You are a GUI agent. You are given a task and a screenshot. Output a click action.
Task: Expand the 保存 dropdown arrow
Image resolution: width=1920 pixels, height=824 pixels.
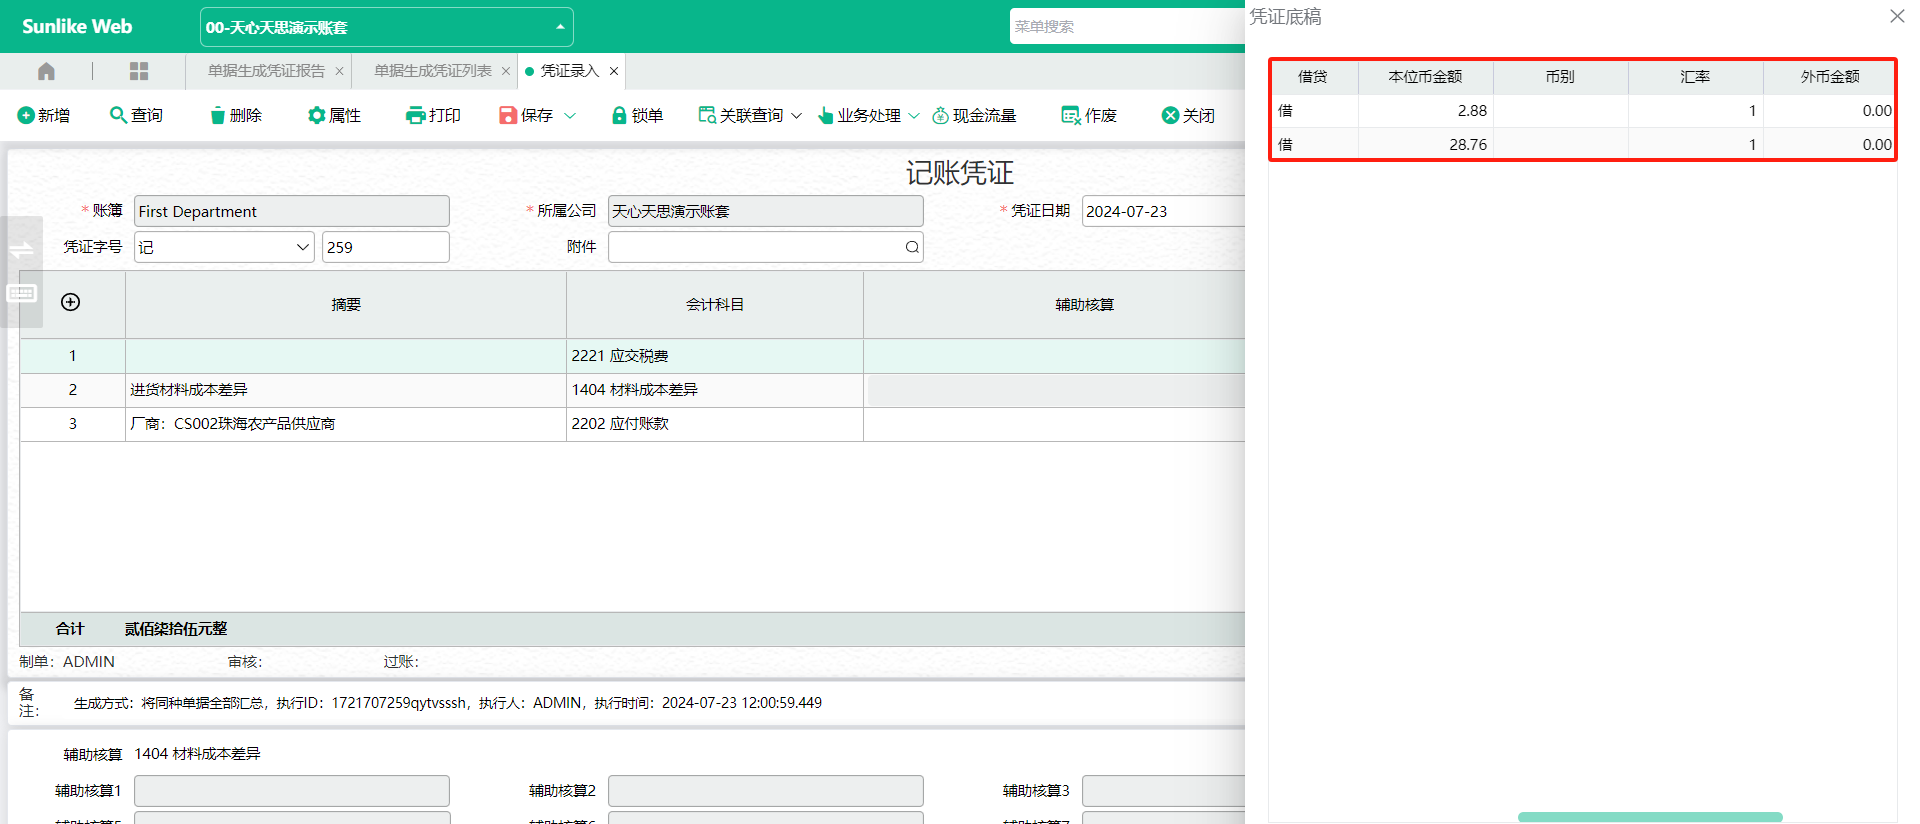click(x=570, y=116)
